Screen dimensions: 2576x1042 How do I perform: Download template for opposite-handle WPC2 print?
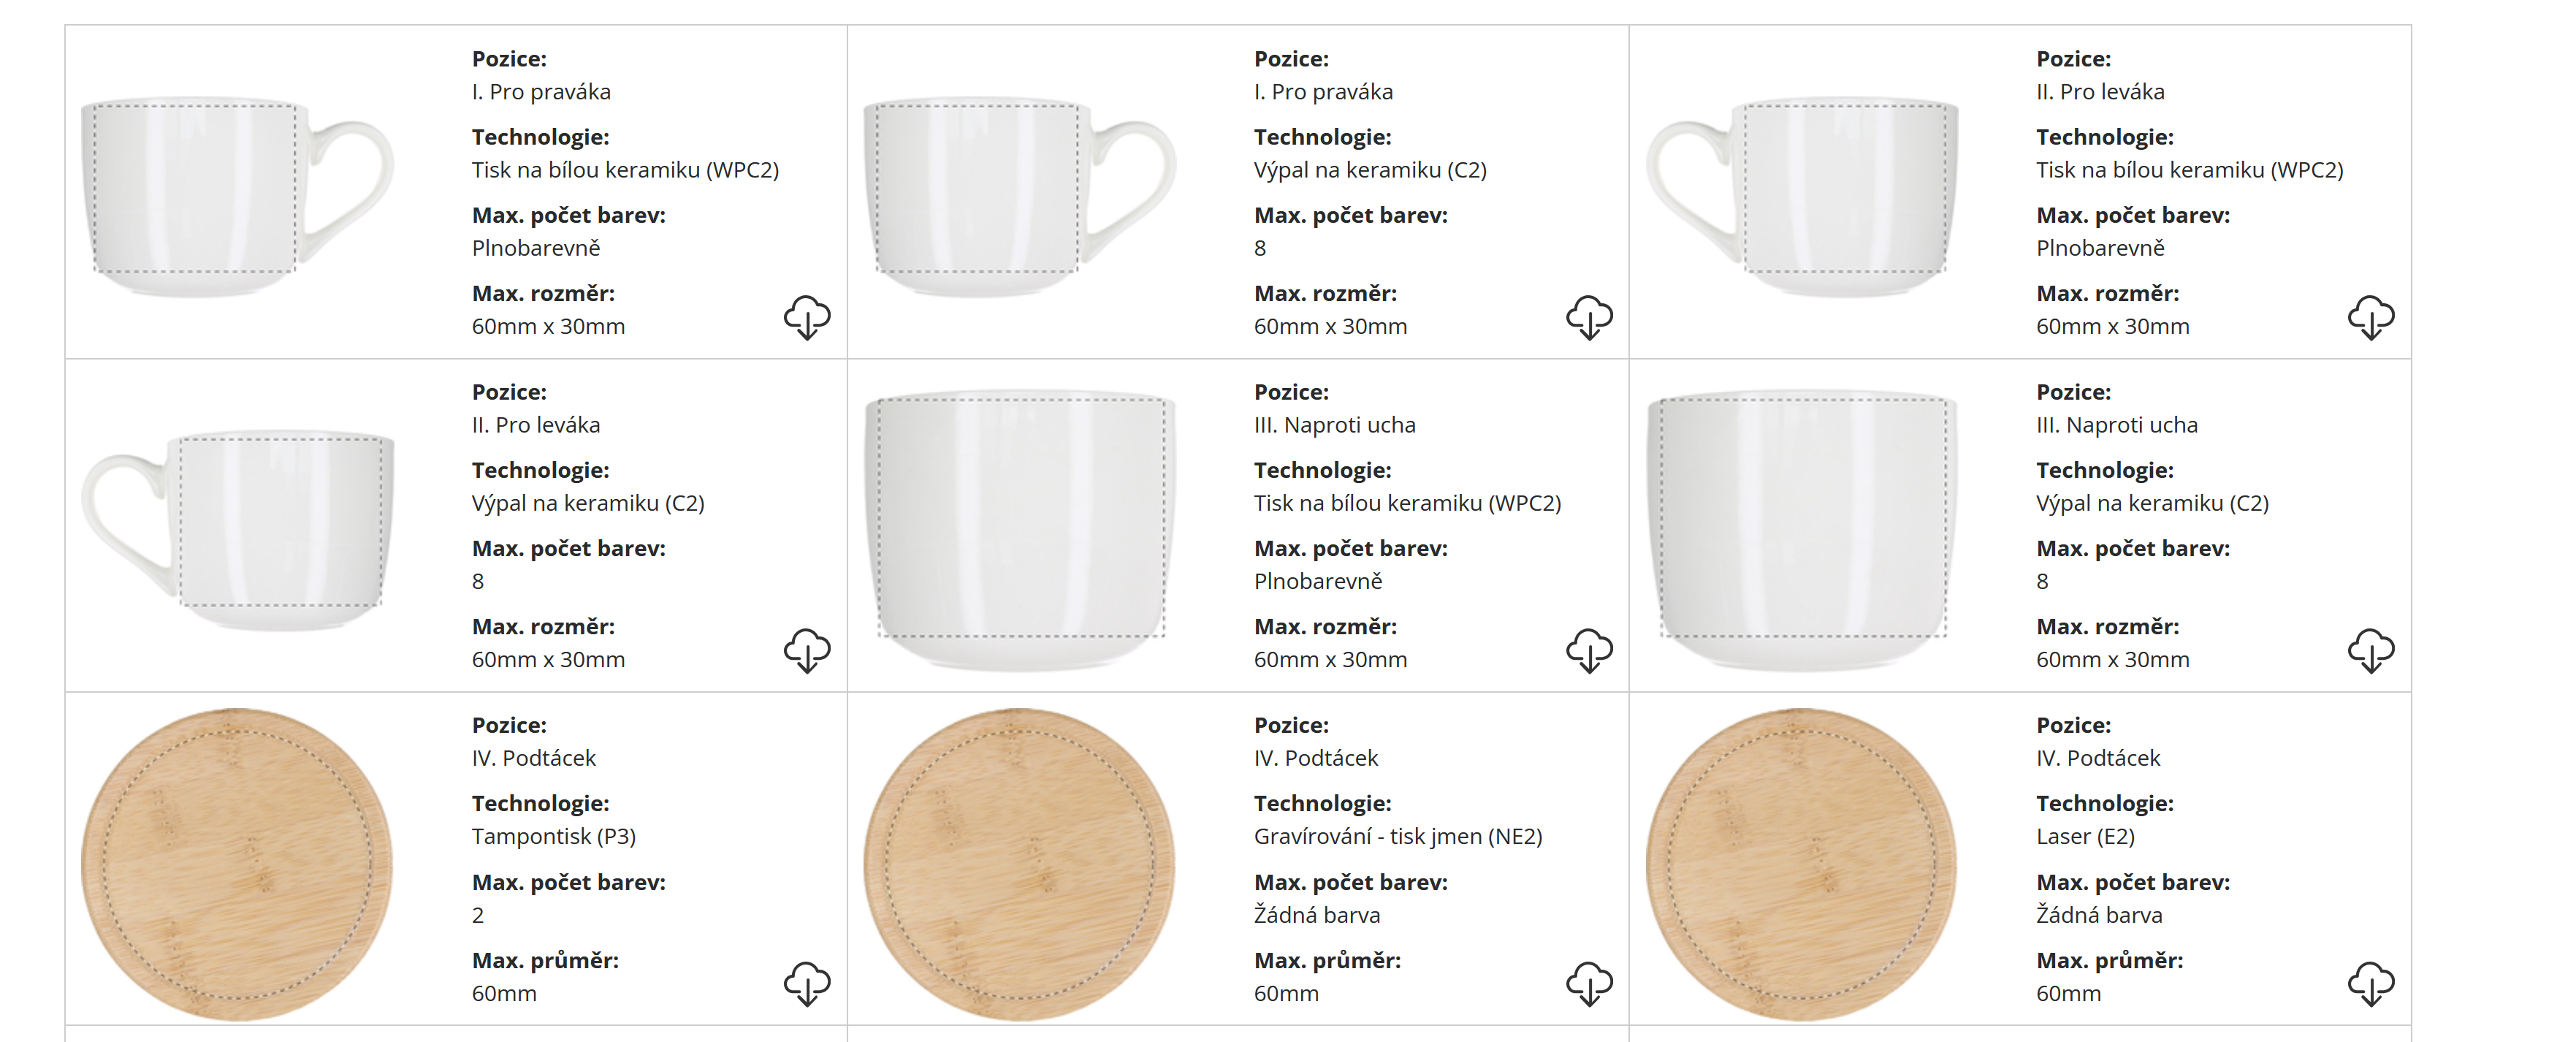coord(1588,650)
